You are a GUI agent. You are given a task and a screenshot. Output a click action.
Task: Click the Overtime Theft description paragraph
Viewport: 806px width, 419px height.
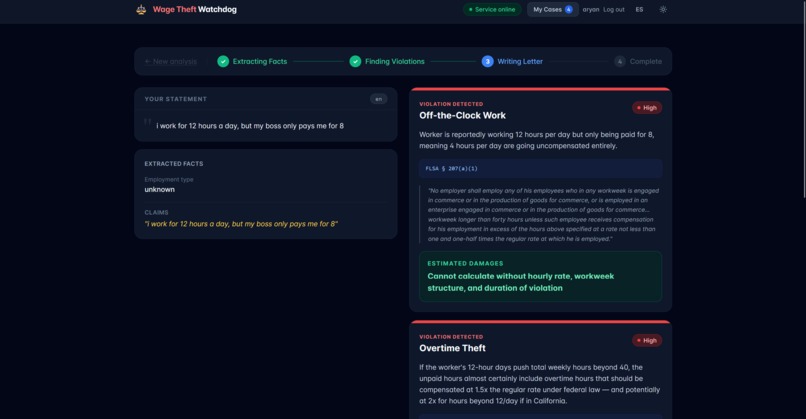point(539,384)
